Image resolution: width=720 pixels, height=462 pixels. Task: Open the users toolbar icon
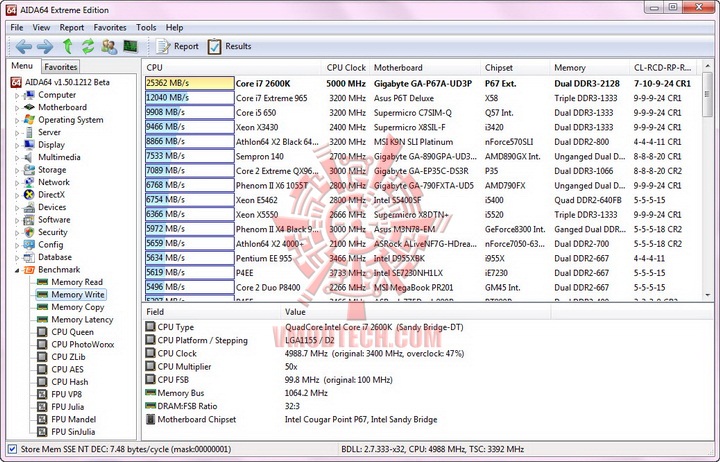(109, 46)
